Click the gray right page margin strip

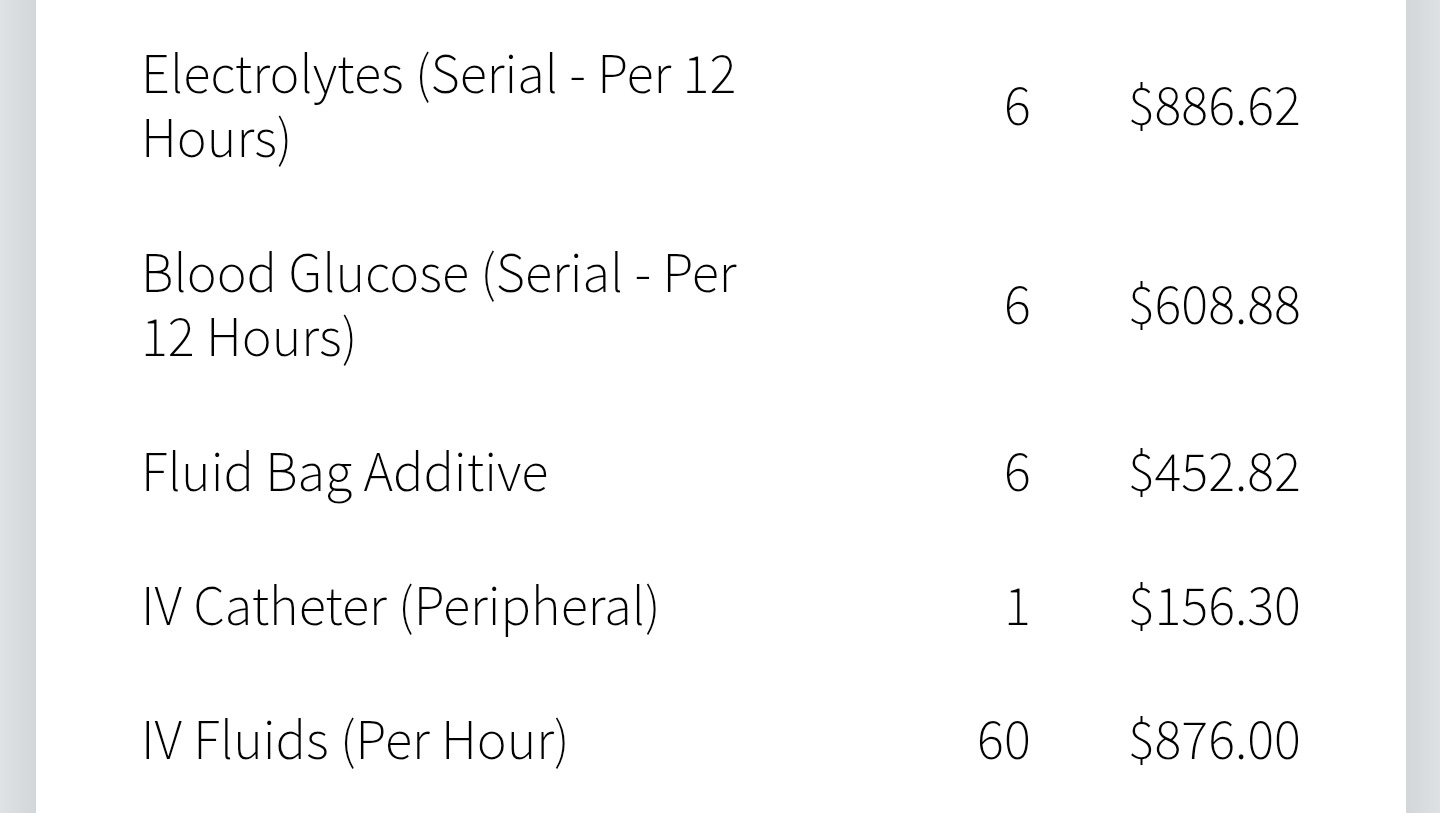tap(1422, 400)
